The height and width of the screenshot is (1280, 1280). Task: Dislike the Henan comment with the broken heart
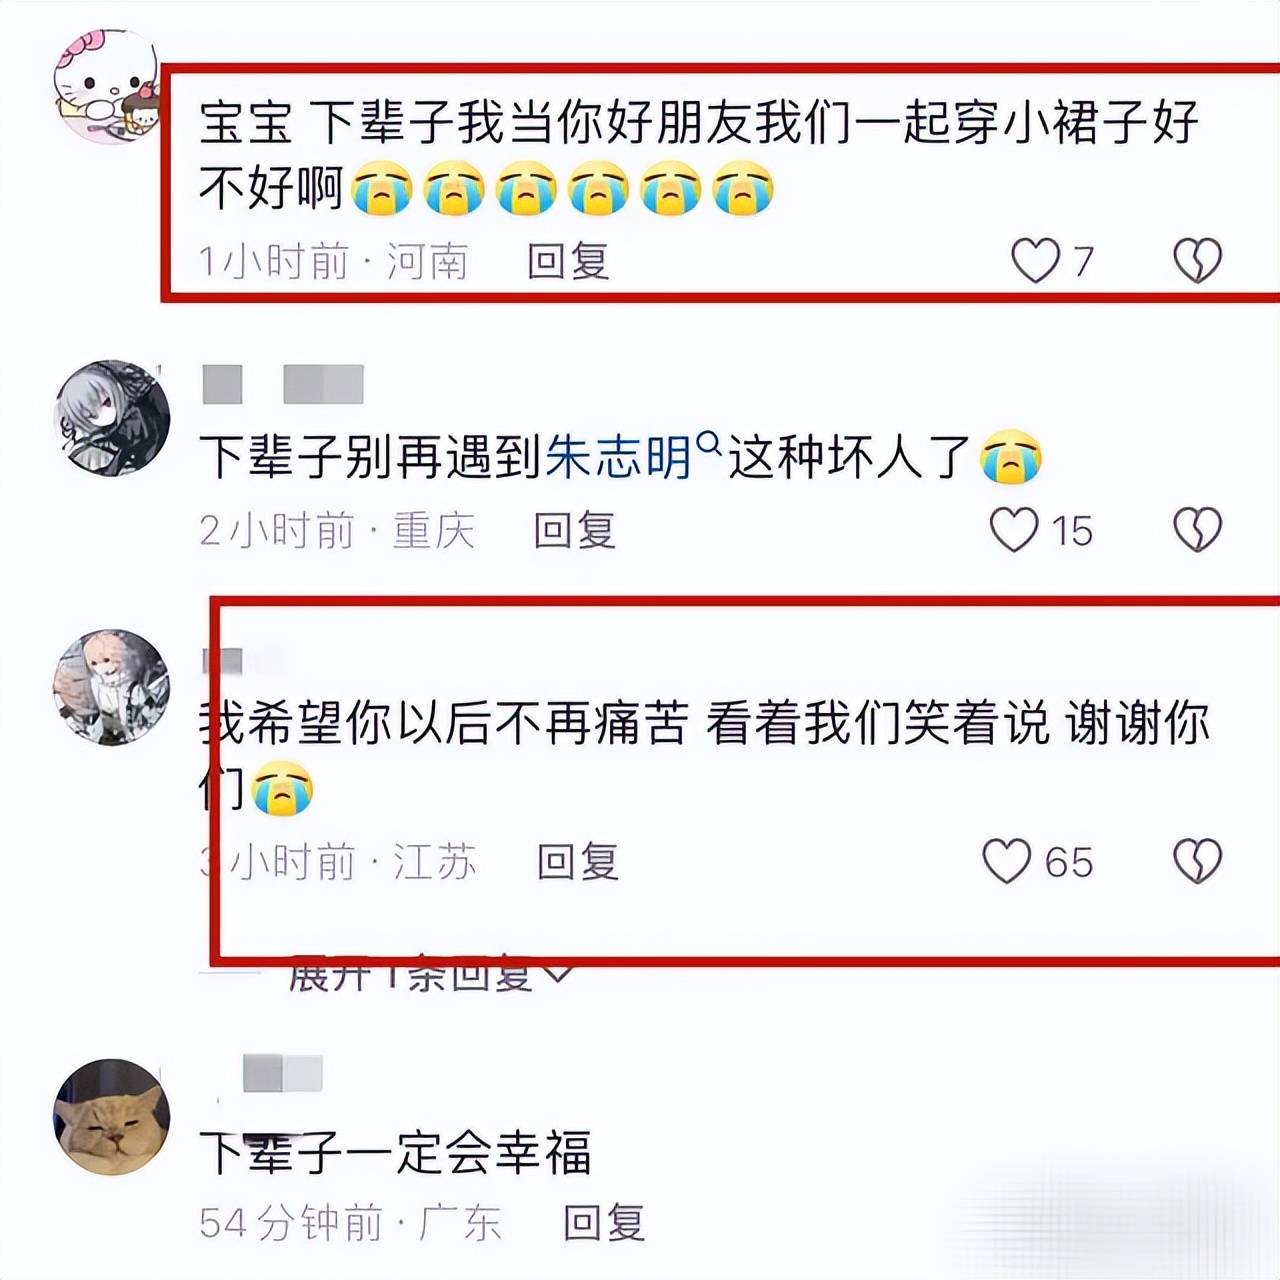click(1197, 261)
